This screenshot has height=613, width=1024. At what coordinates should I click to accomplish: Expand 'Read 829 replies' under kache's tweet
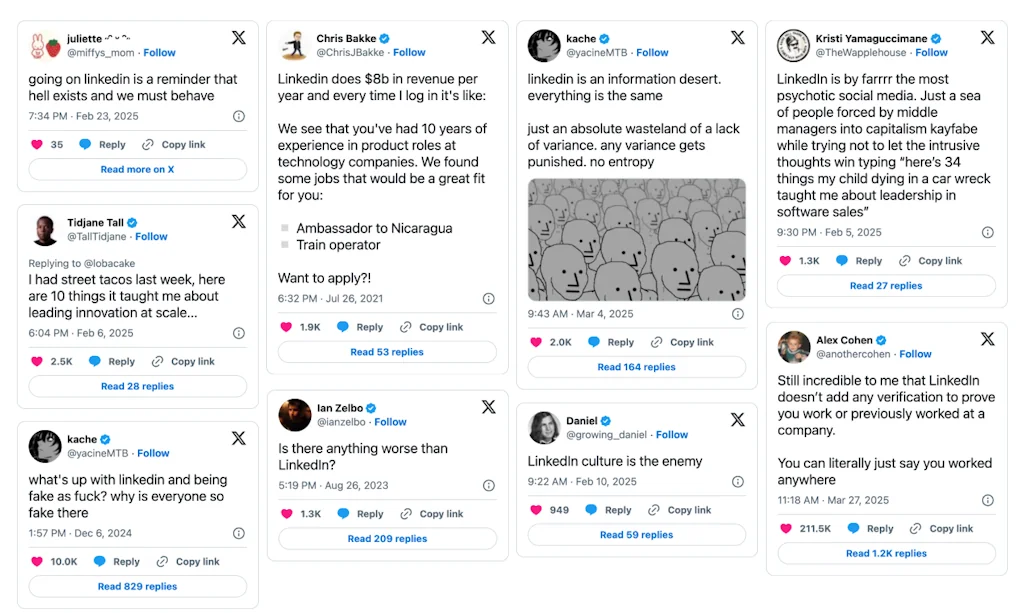point(137,586)
